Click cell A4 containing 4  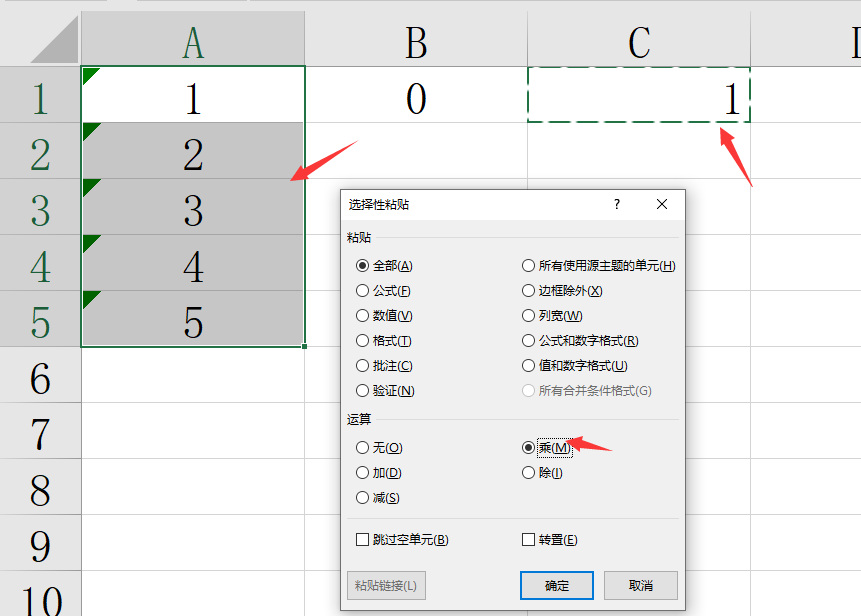click(193, 263)
